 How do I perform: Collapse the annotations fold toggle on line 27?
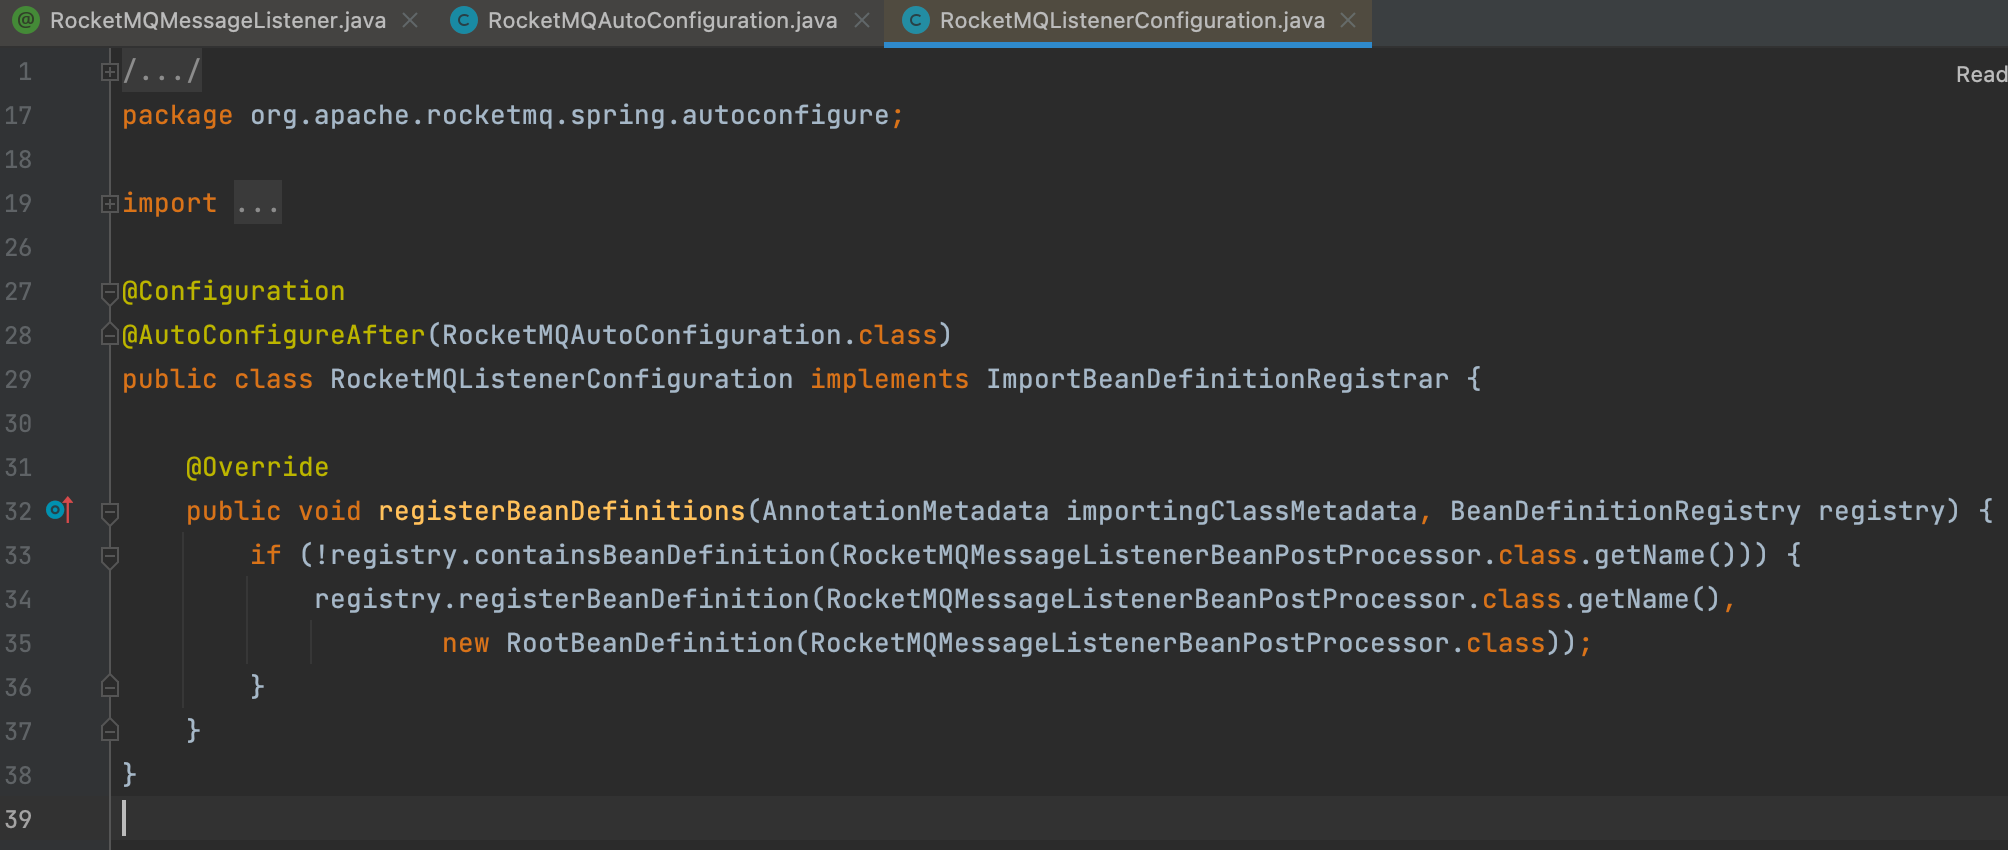click(110, 292)
